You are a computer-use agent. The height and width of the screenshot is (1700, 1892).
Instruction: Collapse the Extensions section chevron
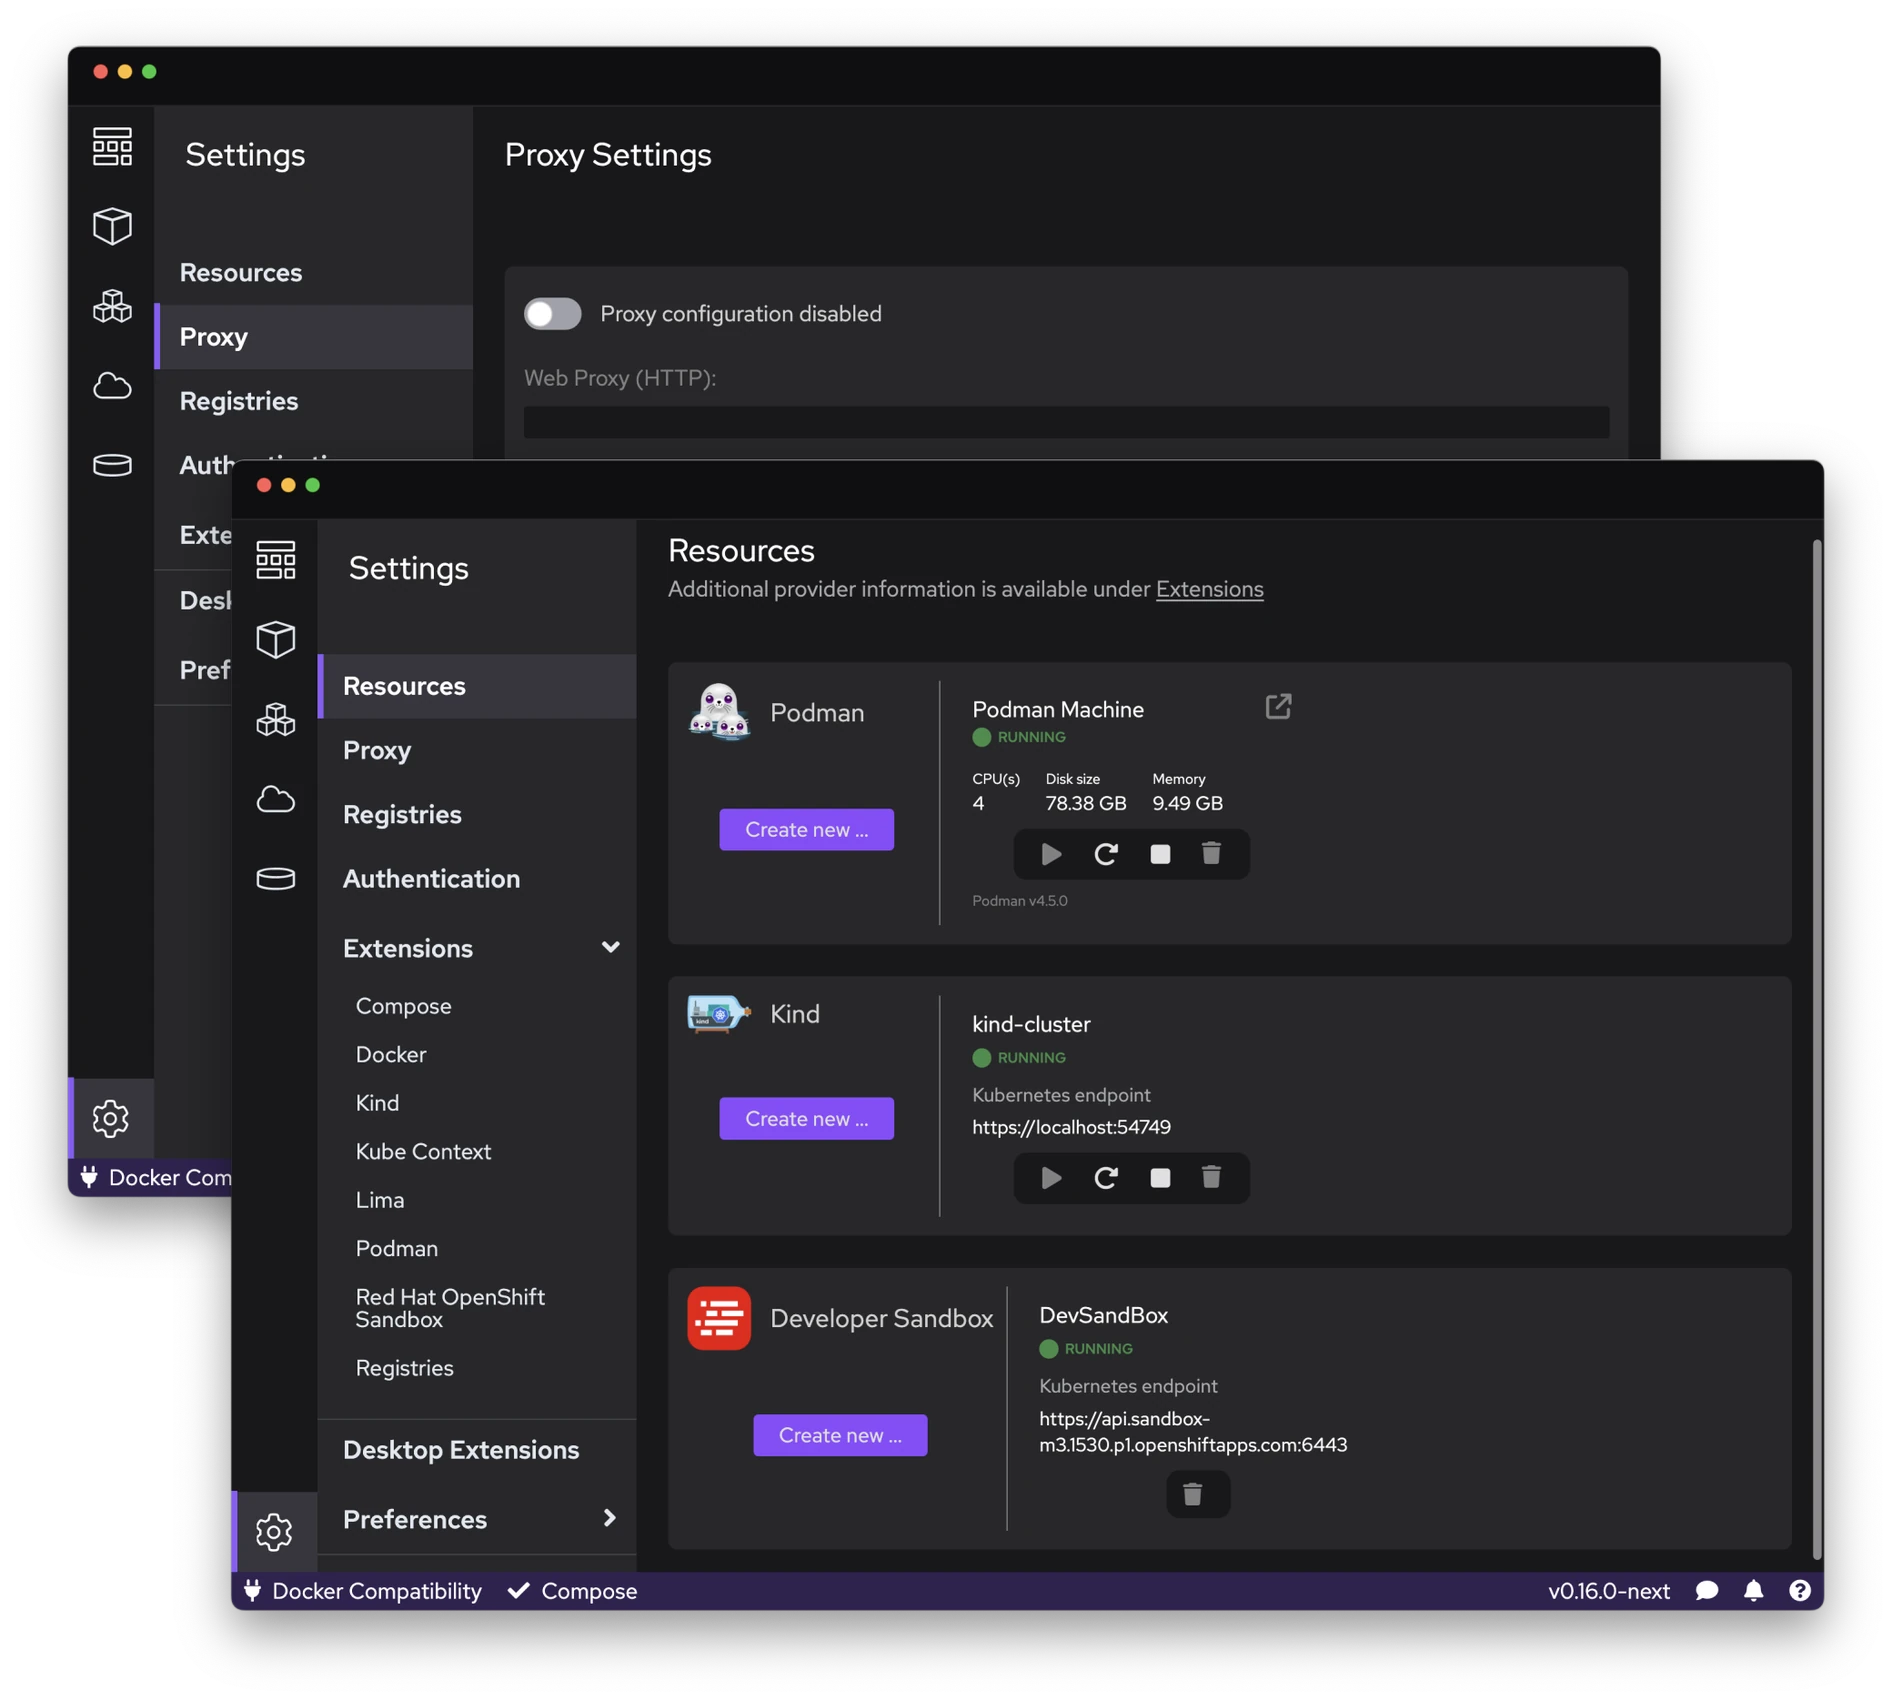pos(610,947)
